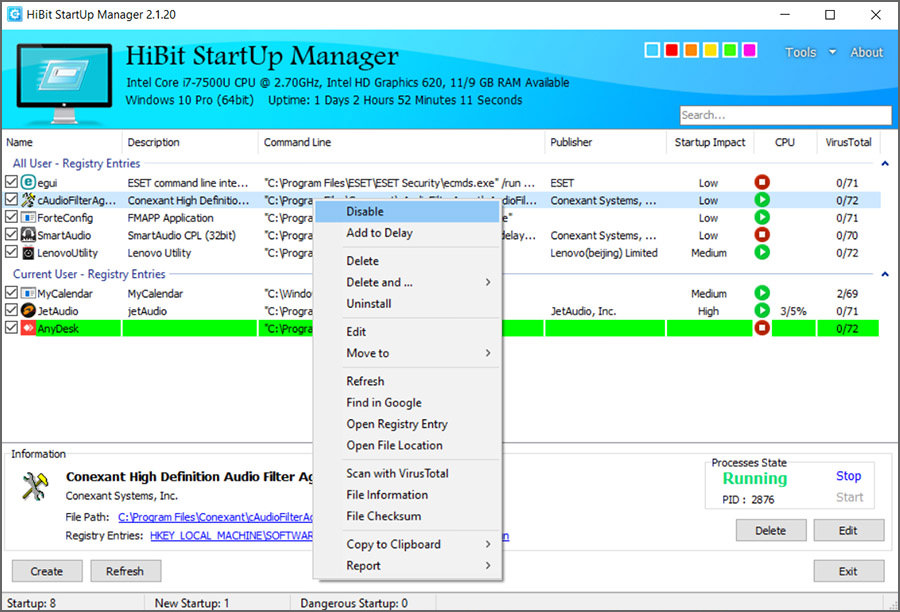Click the ForteConfig entry icon
This screenshot has height=612, width=900.
pos(28,218)
